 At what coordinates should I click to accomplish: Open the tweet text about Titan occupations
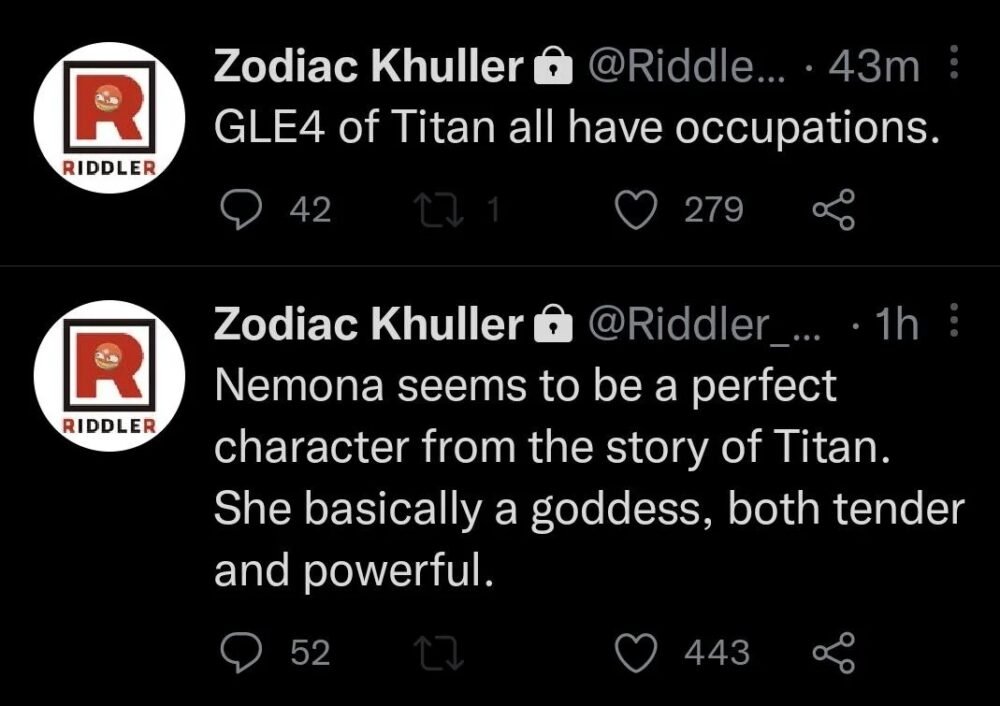(578, 130)
